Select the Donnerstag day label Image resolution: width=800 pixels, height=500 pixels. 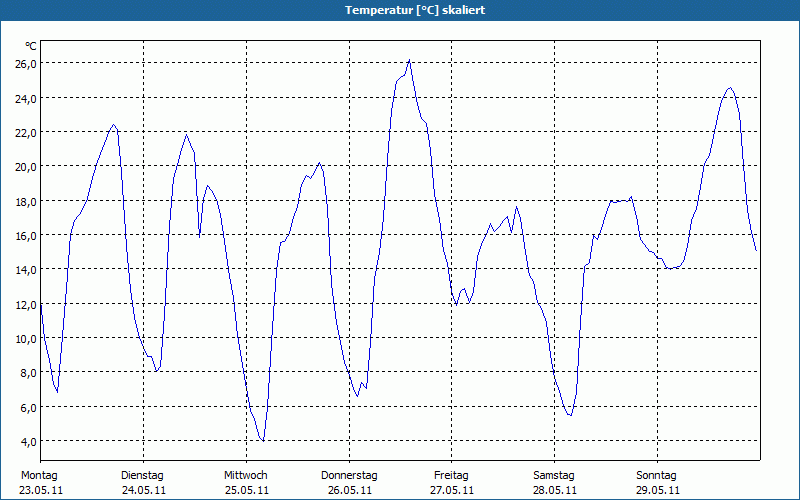[349, 476]
